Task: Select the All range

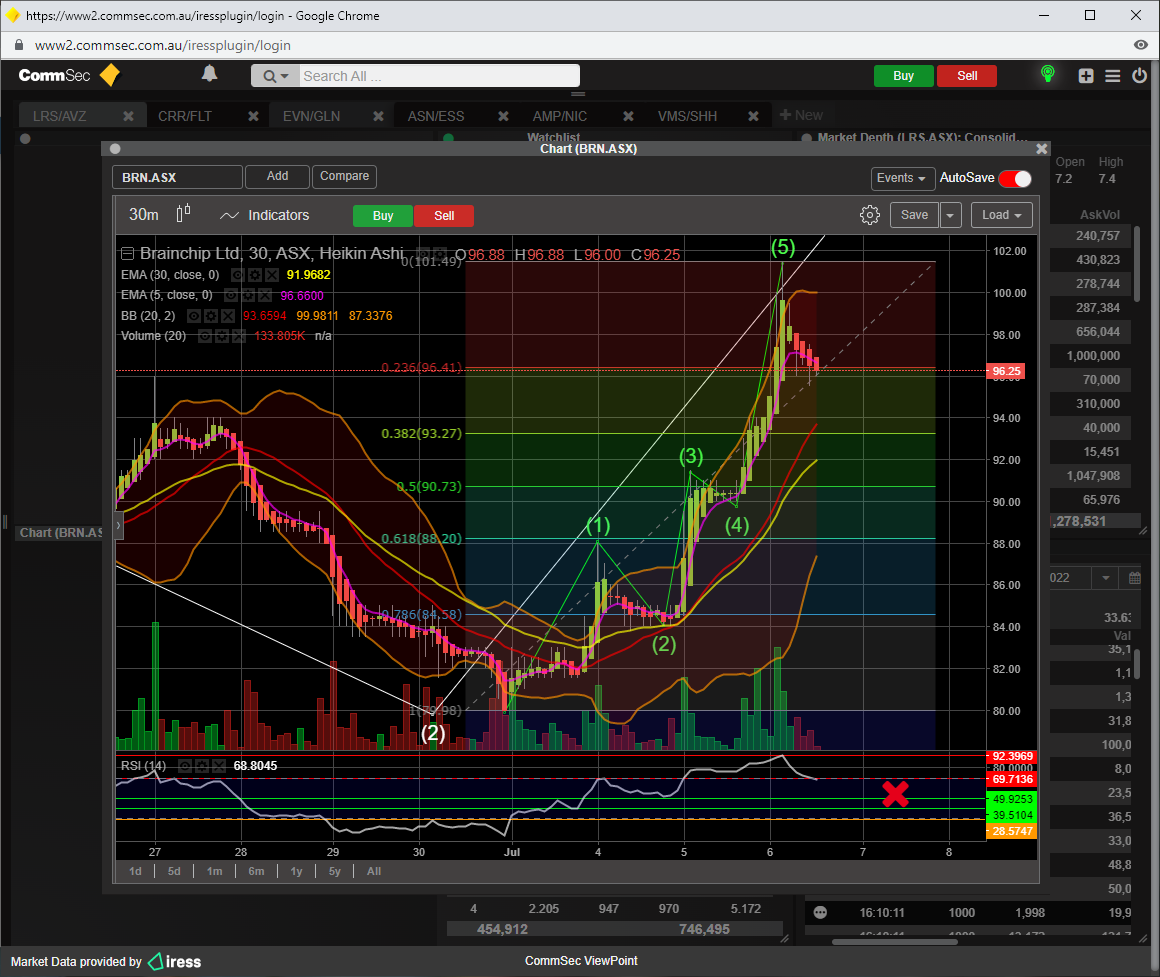Action: 374,871
